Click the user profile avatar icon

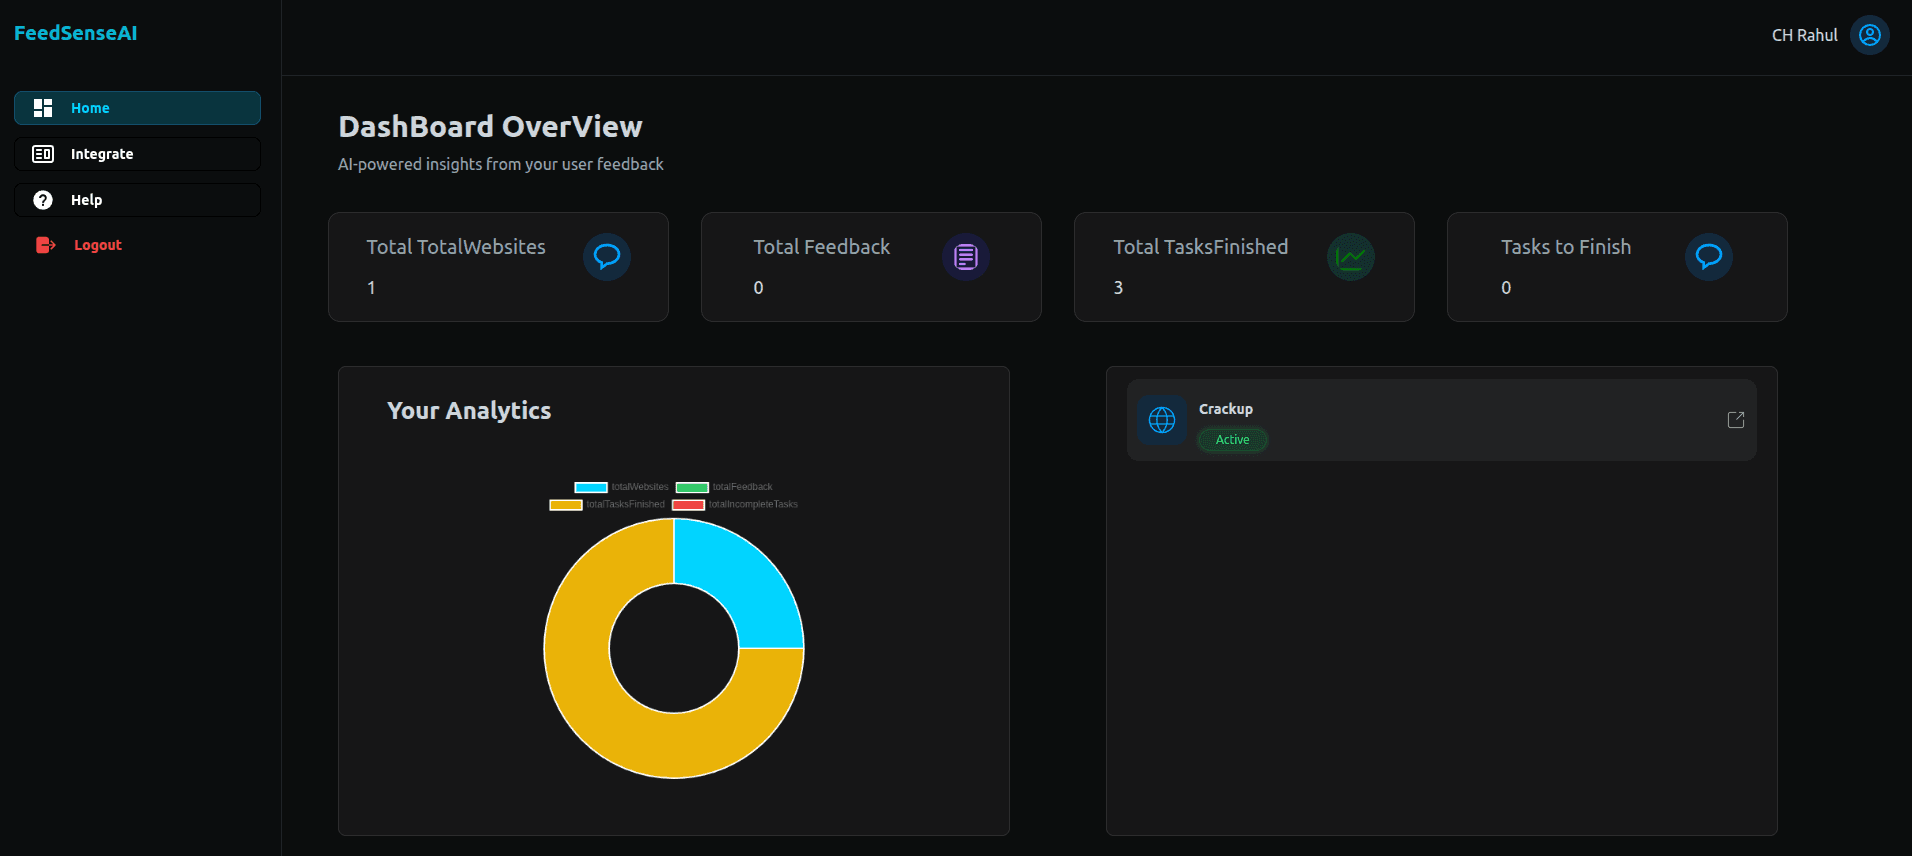(x=1869, y=35)
